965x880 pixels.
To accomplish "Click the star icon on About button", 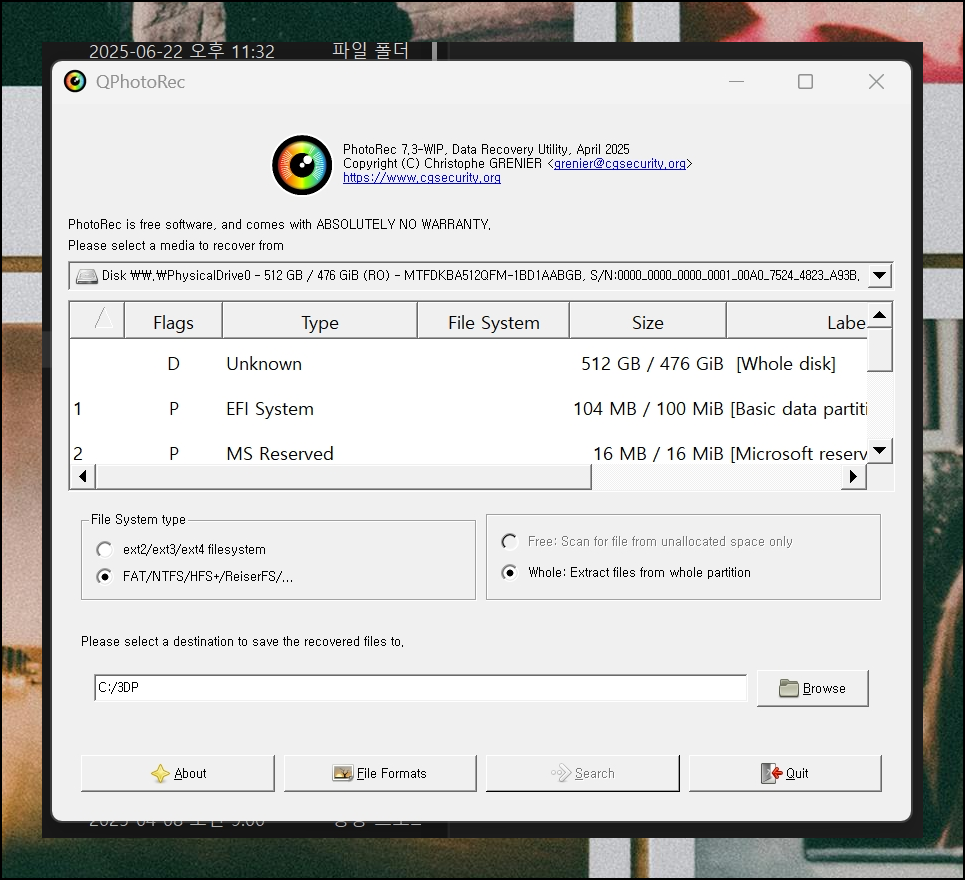I will pos(160,774).
